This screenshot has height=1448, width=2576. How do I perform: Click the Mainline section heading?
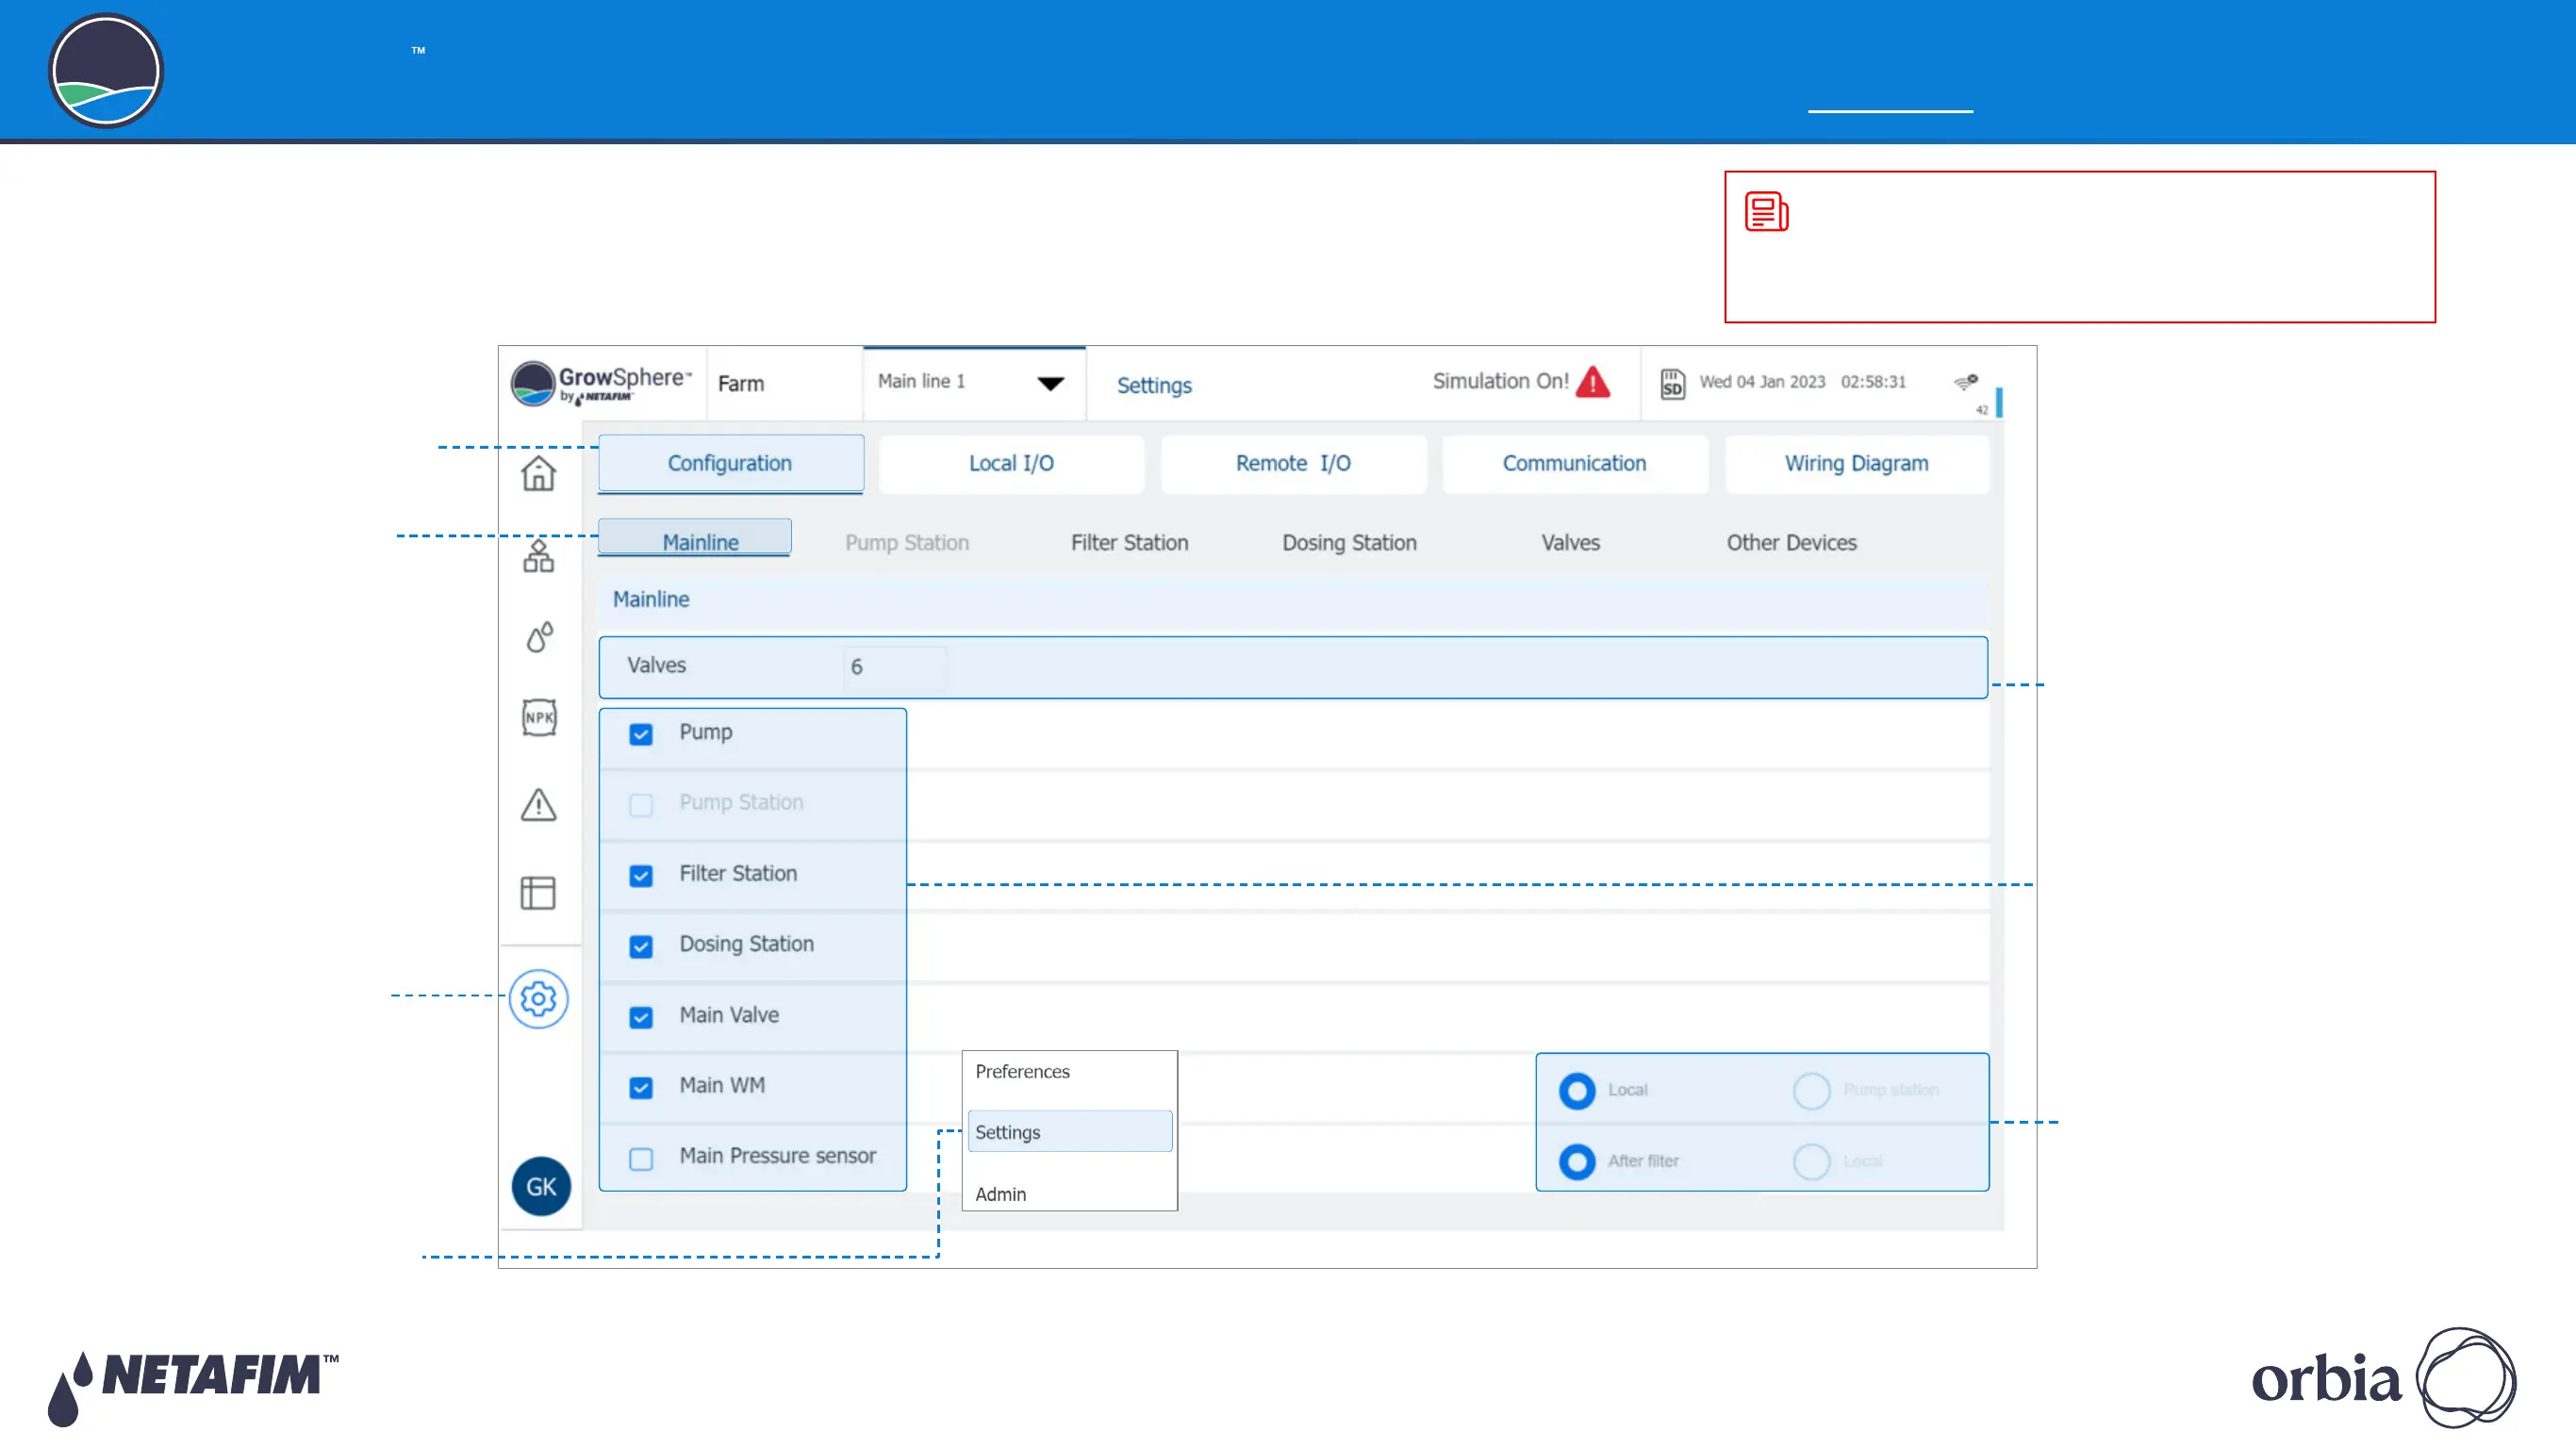651,599
